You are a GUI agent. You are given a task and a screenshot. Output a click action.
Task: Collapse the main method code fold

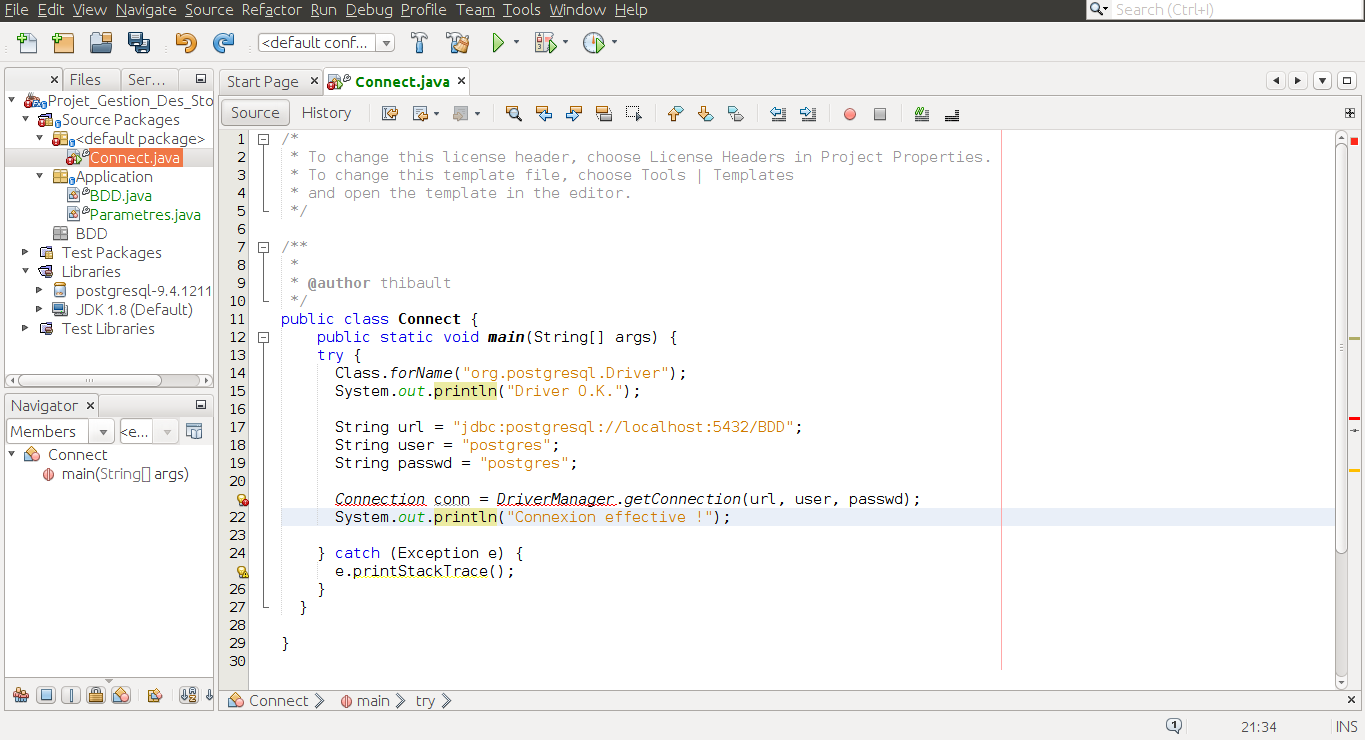(x=263, y=337)
